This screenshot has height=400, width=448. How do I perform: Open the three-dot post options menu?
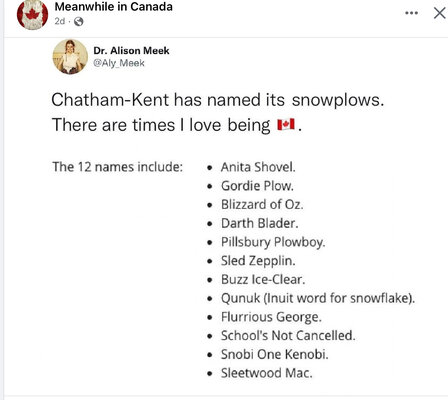[x=411, y=13]
